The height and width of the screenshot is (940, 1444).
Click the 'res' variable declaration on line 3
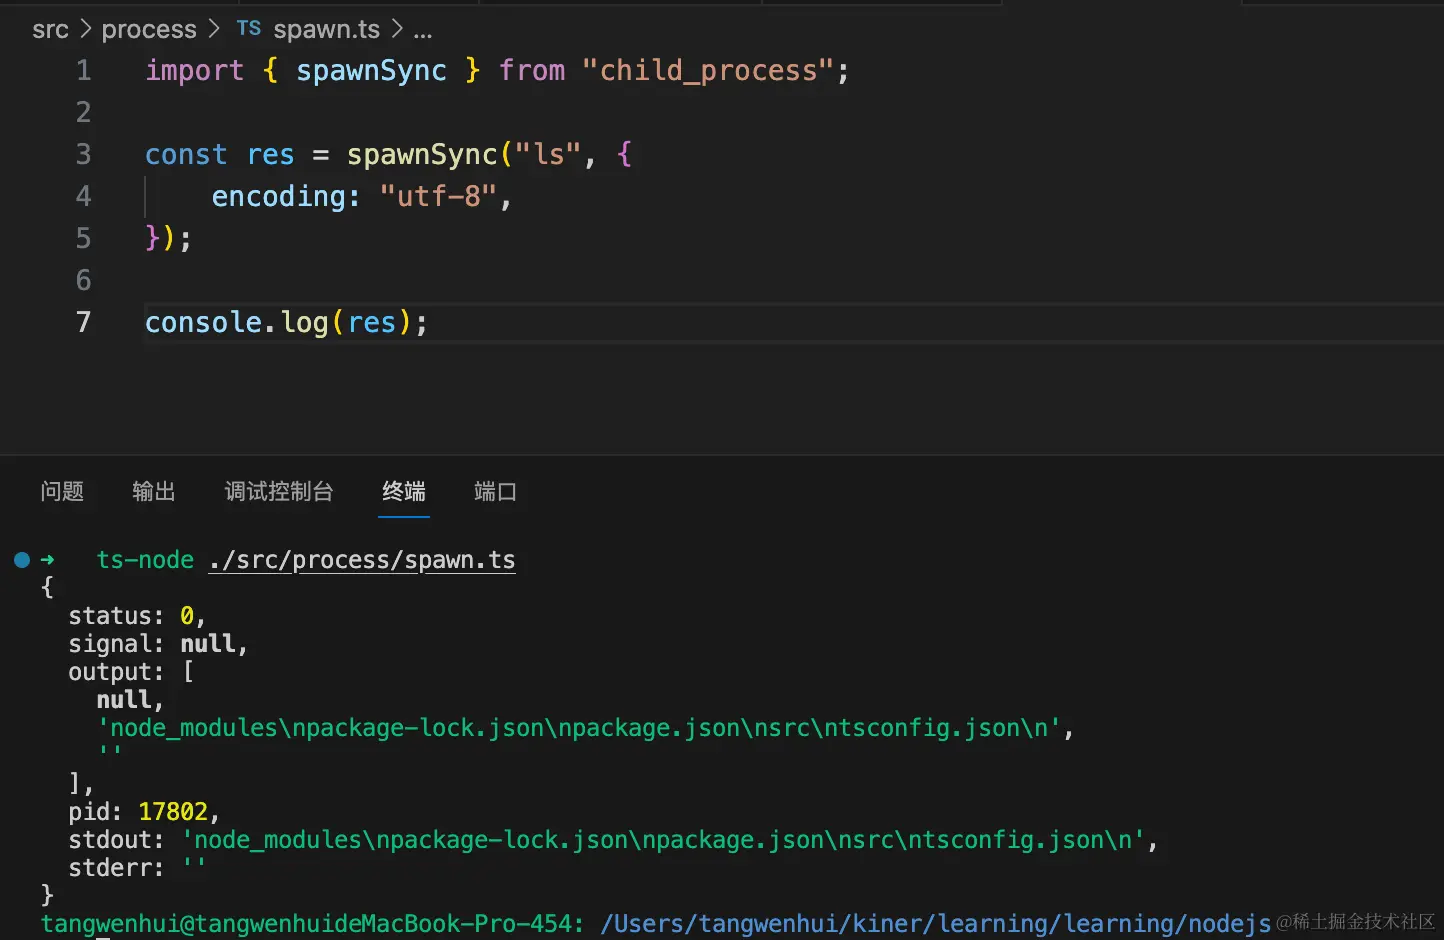pyautogui.click(x=270, y=155)
